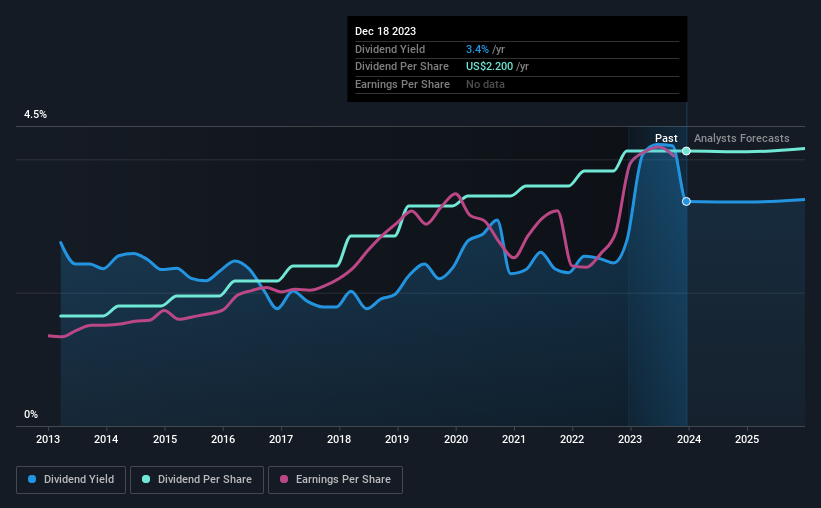The width and height of the screenshot is (821, 508).
Task: Toggle the Earnings Per Share legend button
Action: tap(335, 480)
